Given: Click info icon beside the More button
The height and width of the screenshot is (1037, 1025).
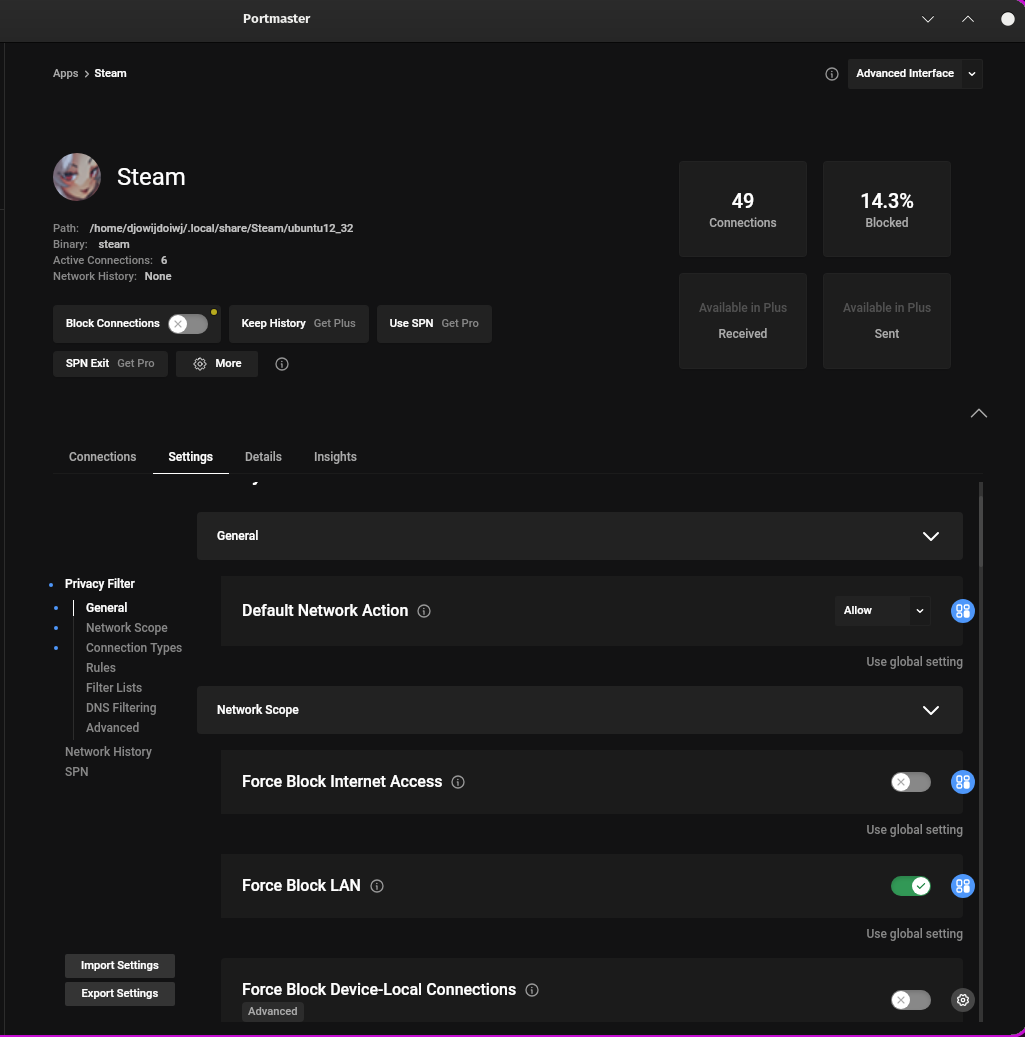Looking at the screenshot, I should [282, 364].
